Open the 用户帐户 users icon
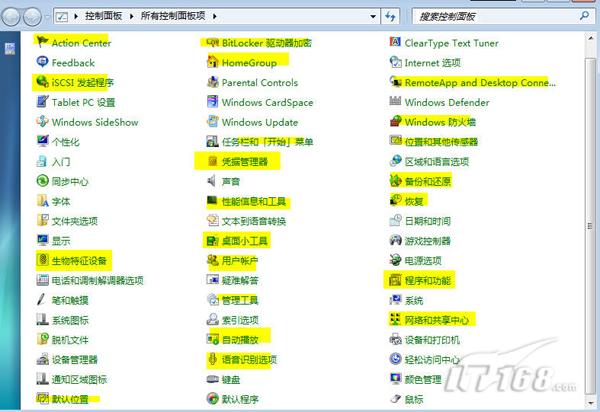 pyautogui.click(x=212, y=260)
